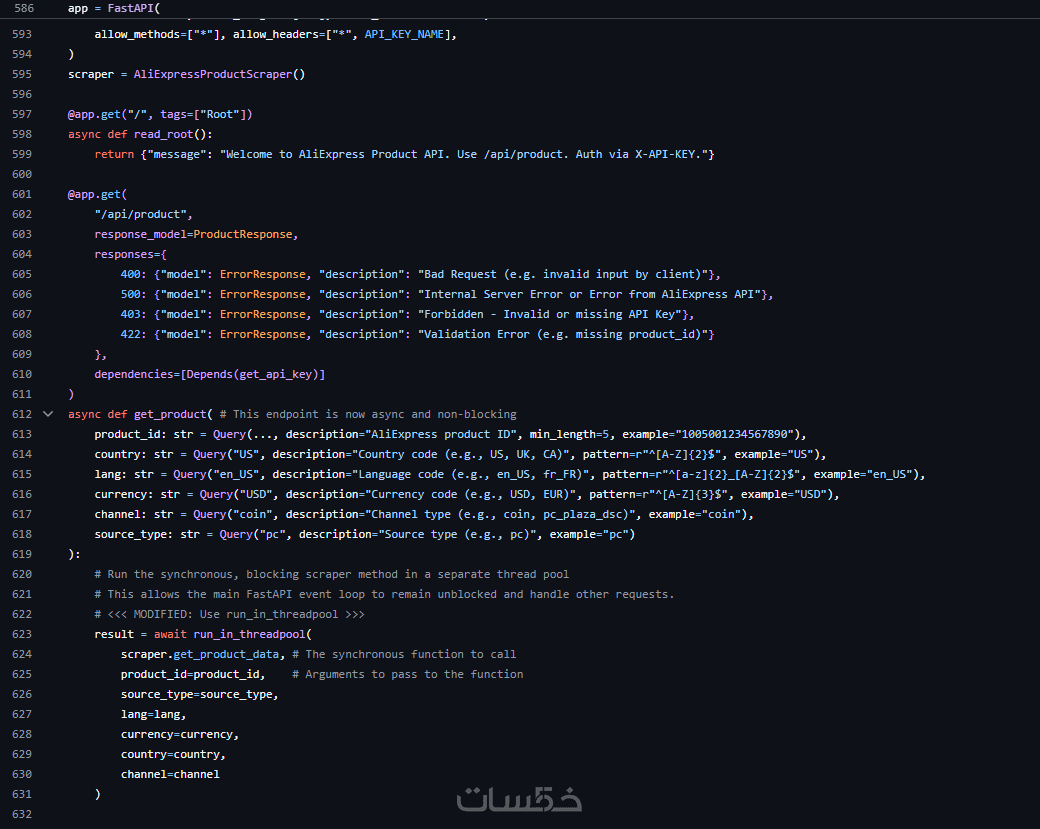Click 'channel: str' parameter on line 617

133,514
